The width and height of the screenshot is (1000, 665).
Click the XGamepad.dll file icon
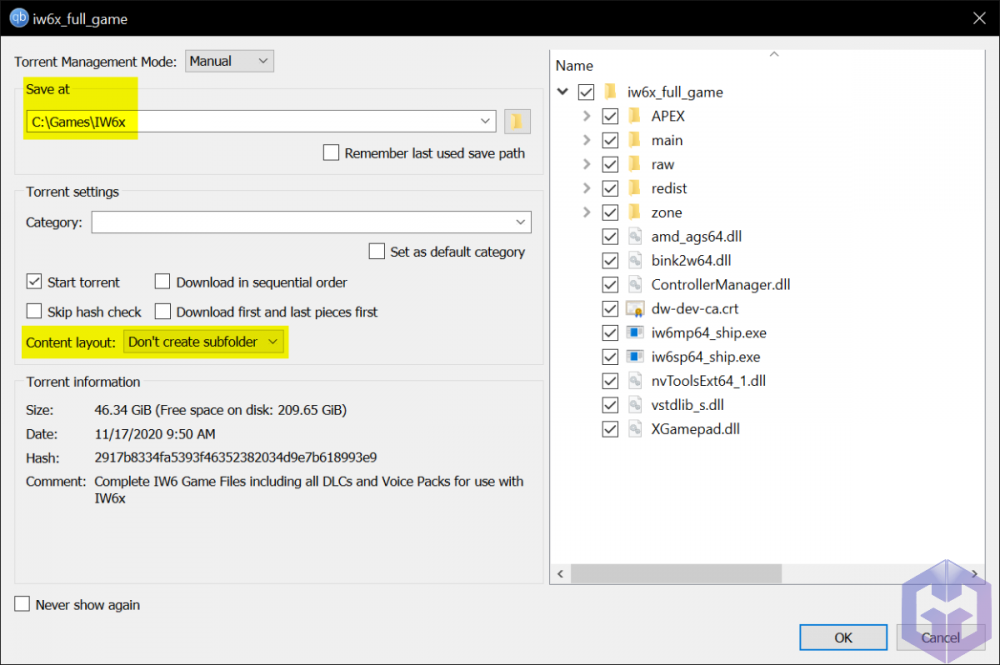635,429
